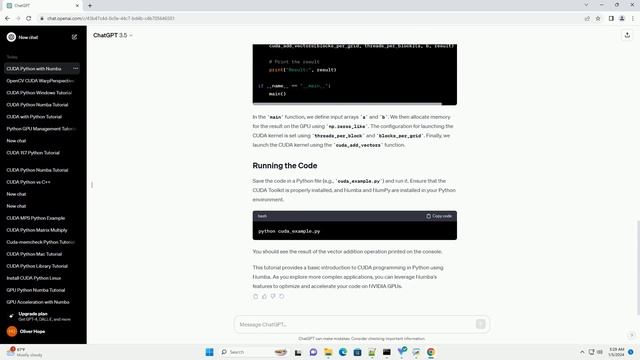Click the browser forward arrow
This screenshot has width=640, height=360.
[x=18, y=18]
